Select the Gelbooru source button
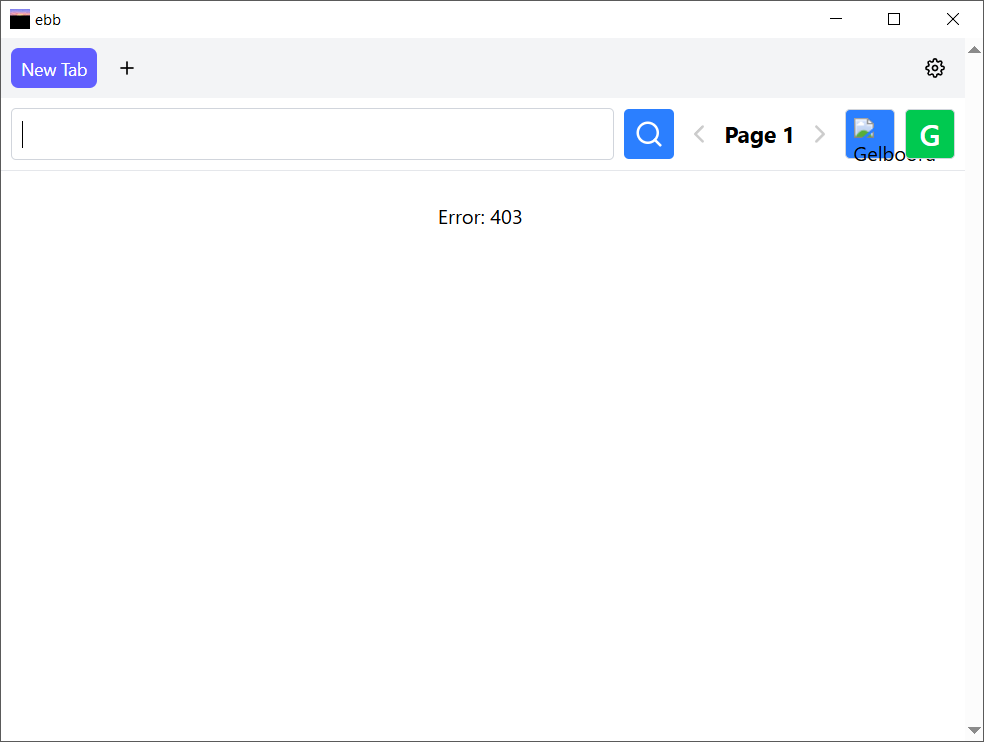The width and height of the screenshot is (984, 742). tap(869, 134)
